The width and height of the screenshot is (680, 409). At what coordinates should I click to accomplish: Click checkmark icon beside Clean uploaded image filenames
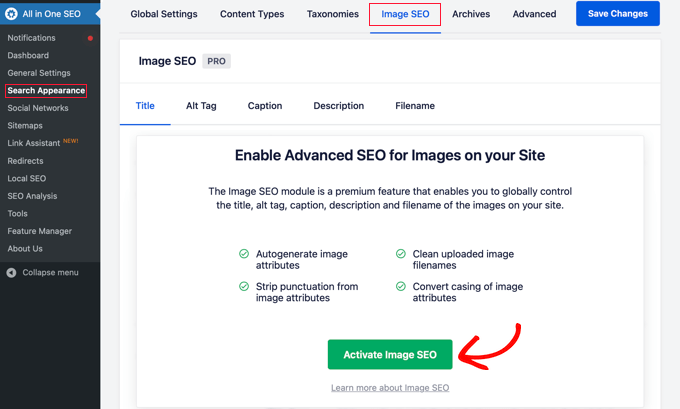click(400, 254)
